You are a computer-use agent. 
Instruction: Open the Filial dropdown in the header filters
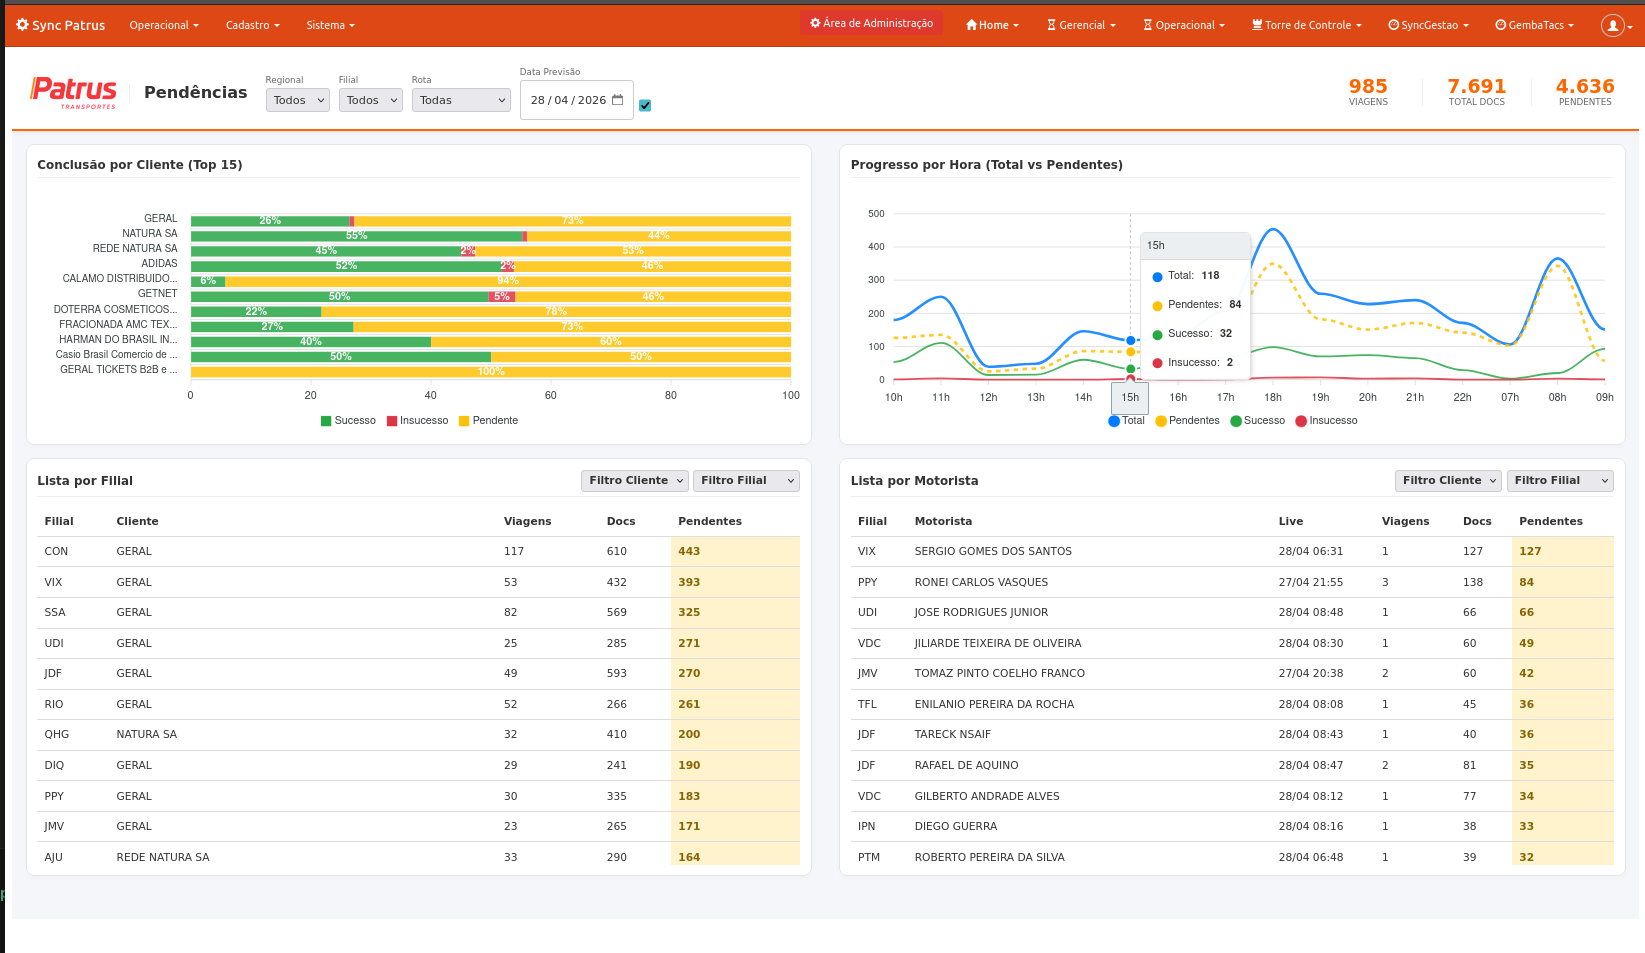click(x=370, y=100)
